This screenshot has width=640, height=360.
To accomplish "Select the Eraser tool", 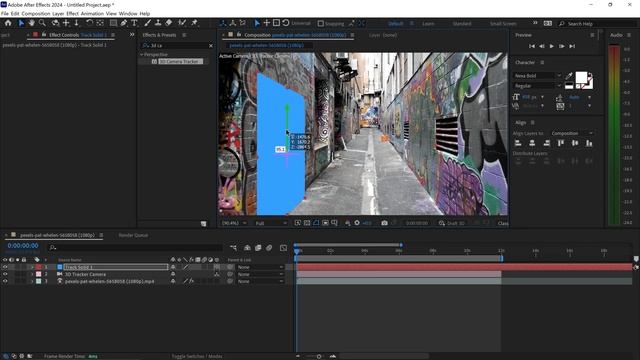I will click(x=169, y=23).
